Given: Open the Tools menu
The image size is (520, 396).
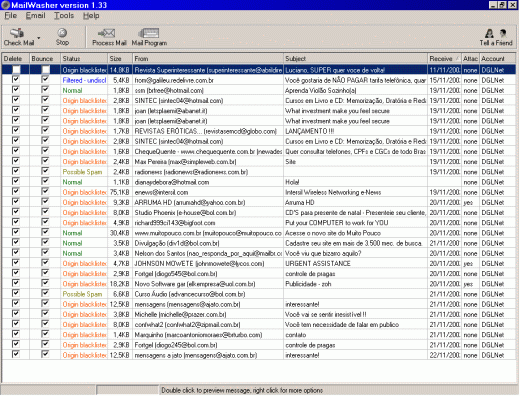Looking at the screenshot, I should [64, 16].
